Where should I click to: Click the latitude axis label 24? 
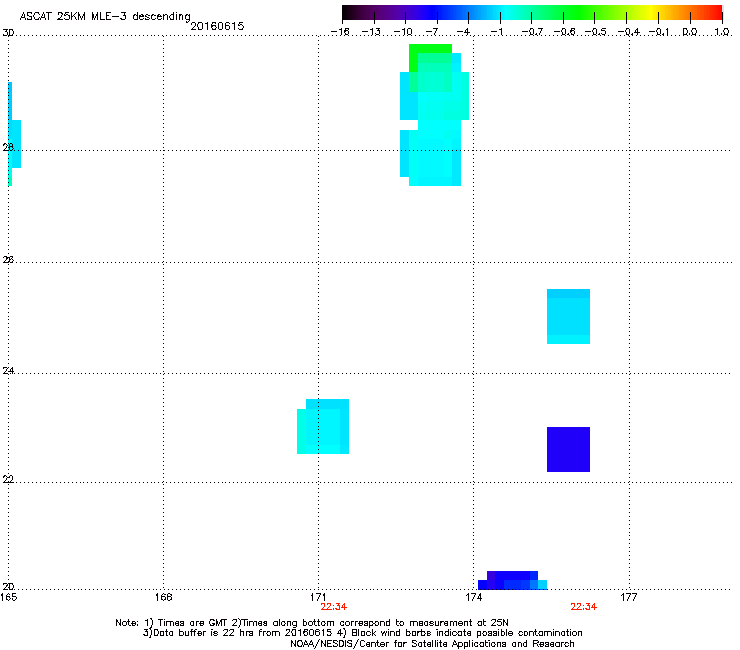(8, 371)
